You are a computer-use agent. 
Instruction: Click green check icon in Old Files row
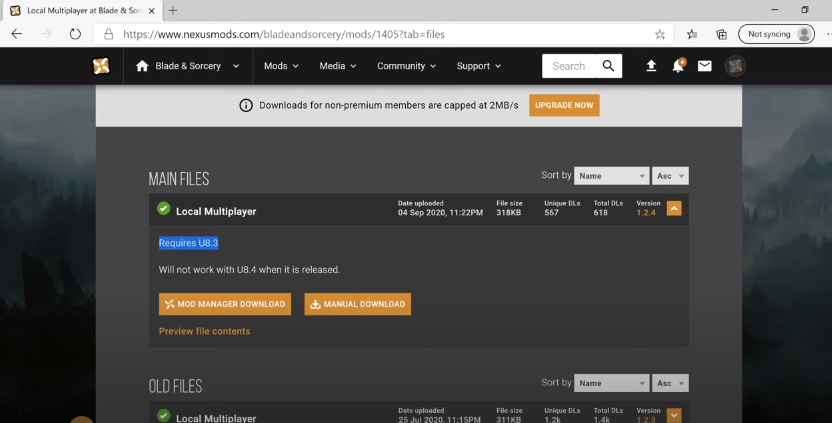(163, 416)
